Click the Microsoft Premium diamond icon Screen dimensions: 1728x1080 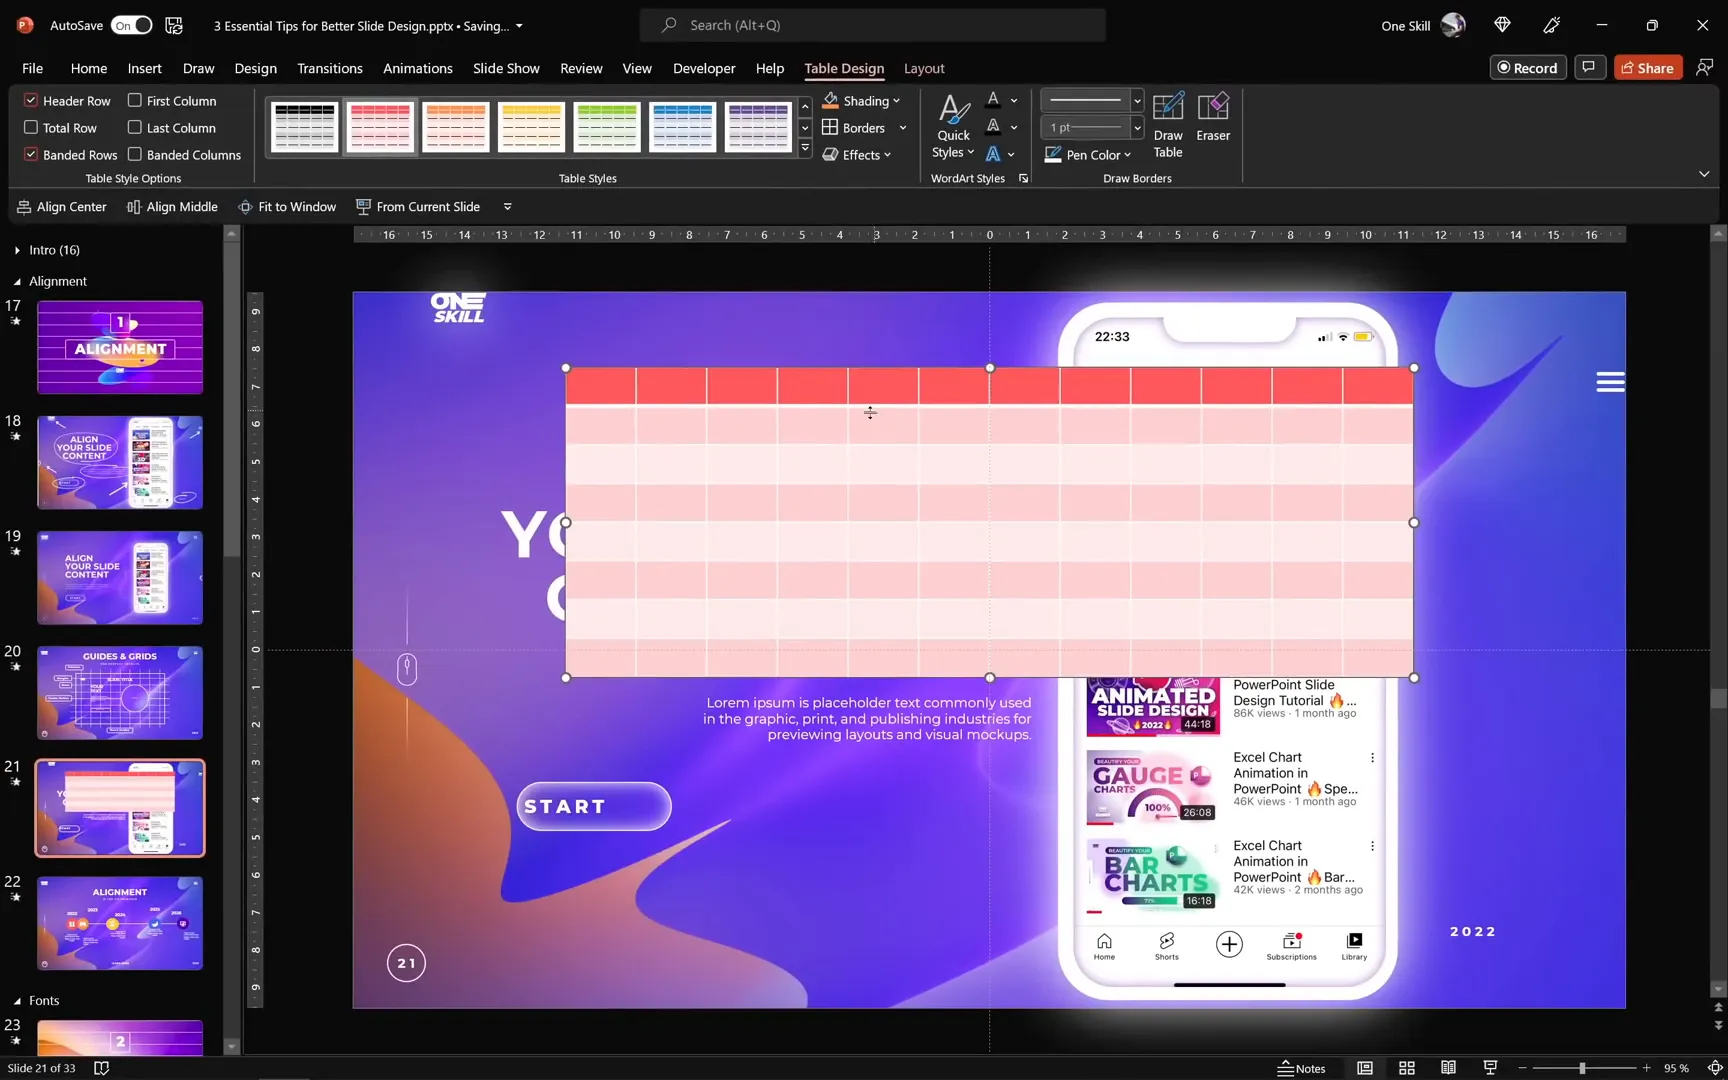click(x=1502, y=25)
